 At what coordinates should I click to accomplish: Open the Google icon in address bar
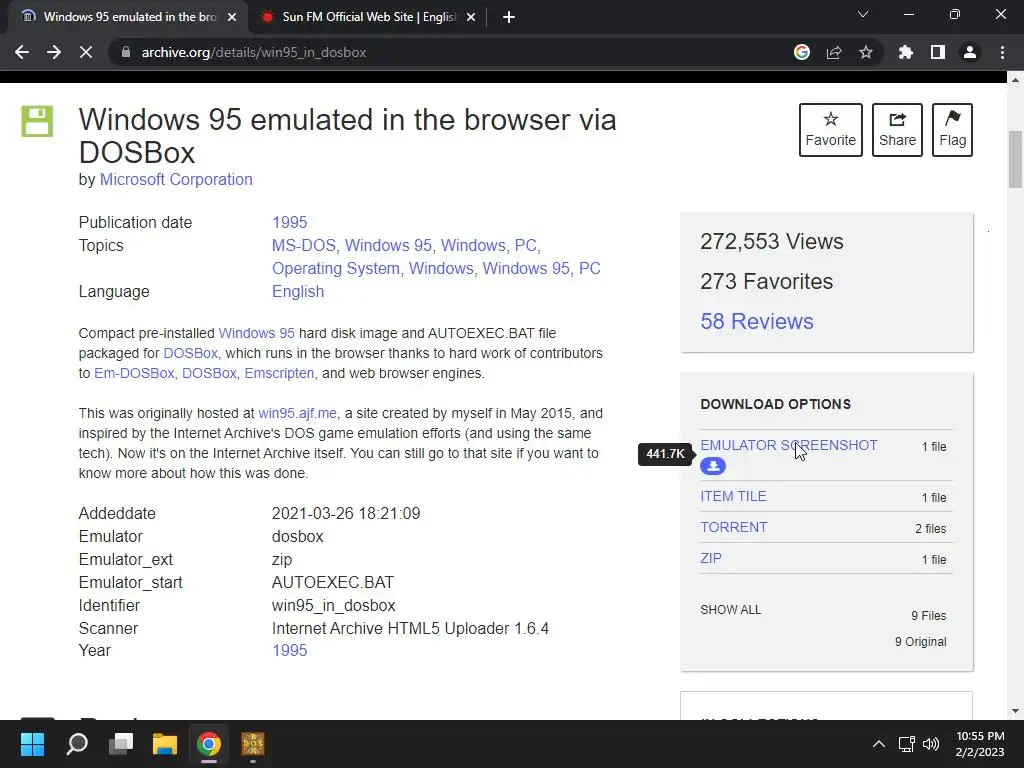click(802, 52)
